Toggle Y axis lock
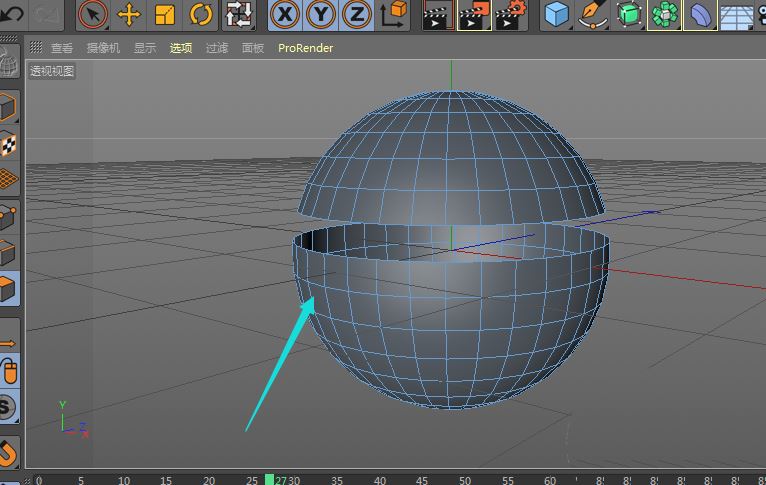This screenshot has height=485, width=766. pyautogui.click(x=321, y=14)
